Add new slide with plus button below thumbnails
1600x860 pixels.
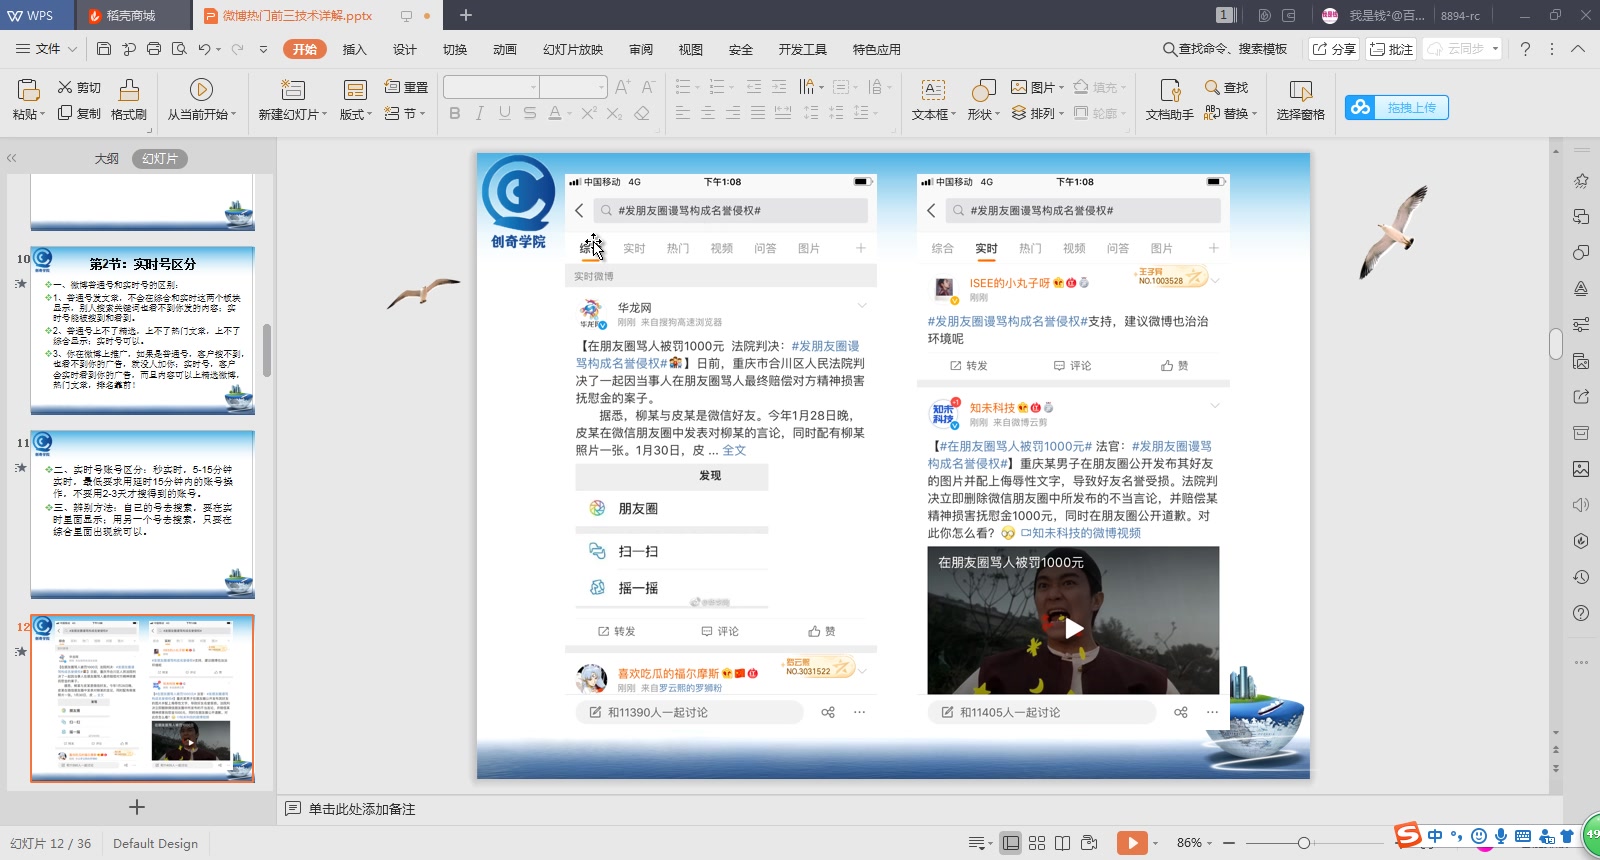pyautogui.click(x=137, y=807)
